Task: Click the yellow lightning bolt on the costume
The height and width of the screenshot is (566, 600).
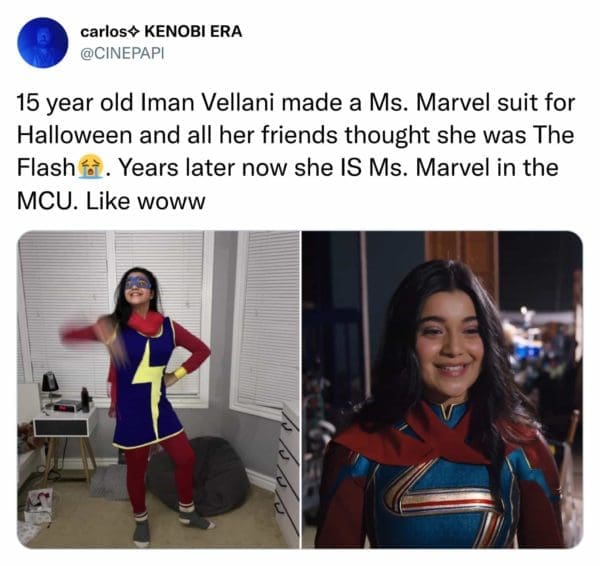Action: pyautogui.click(x=148, y=381)
